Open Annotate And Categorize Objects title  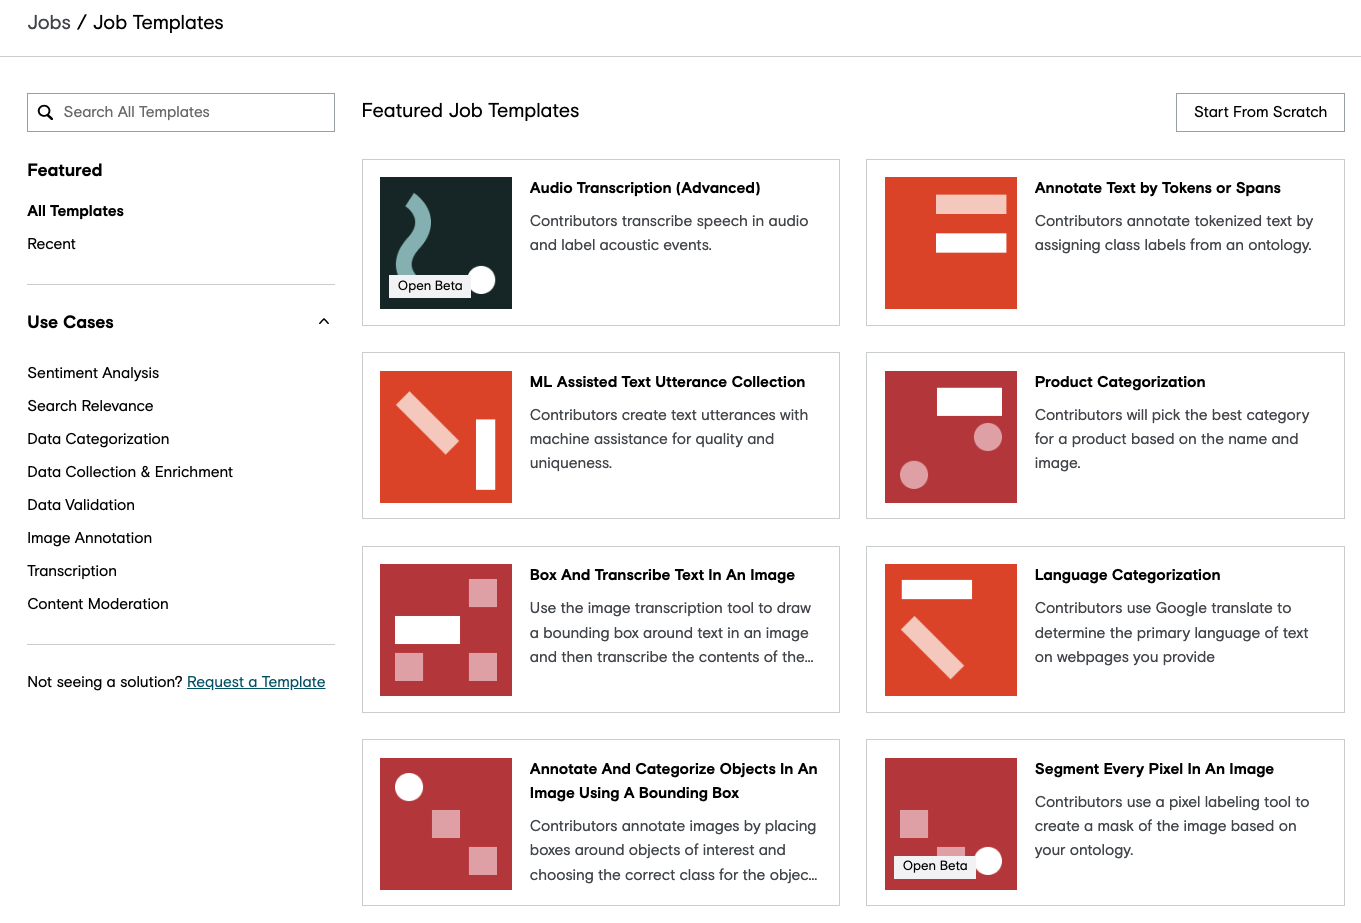[x=674, y=781]
